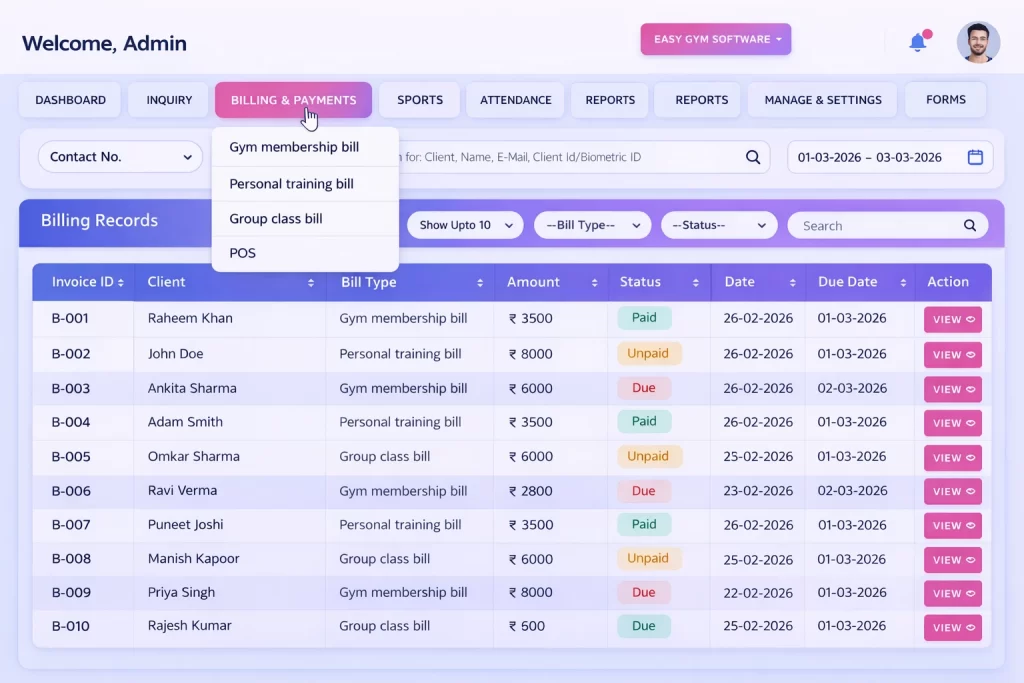The width and height of the screenshot is (1024, 683).
Task: Click the search magnifier in the client search bar
Action: click(753, 157)
